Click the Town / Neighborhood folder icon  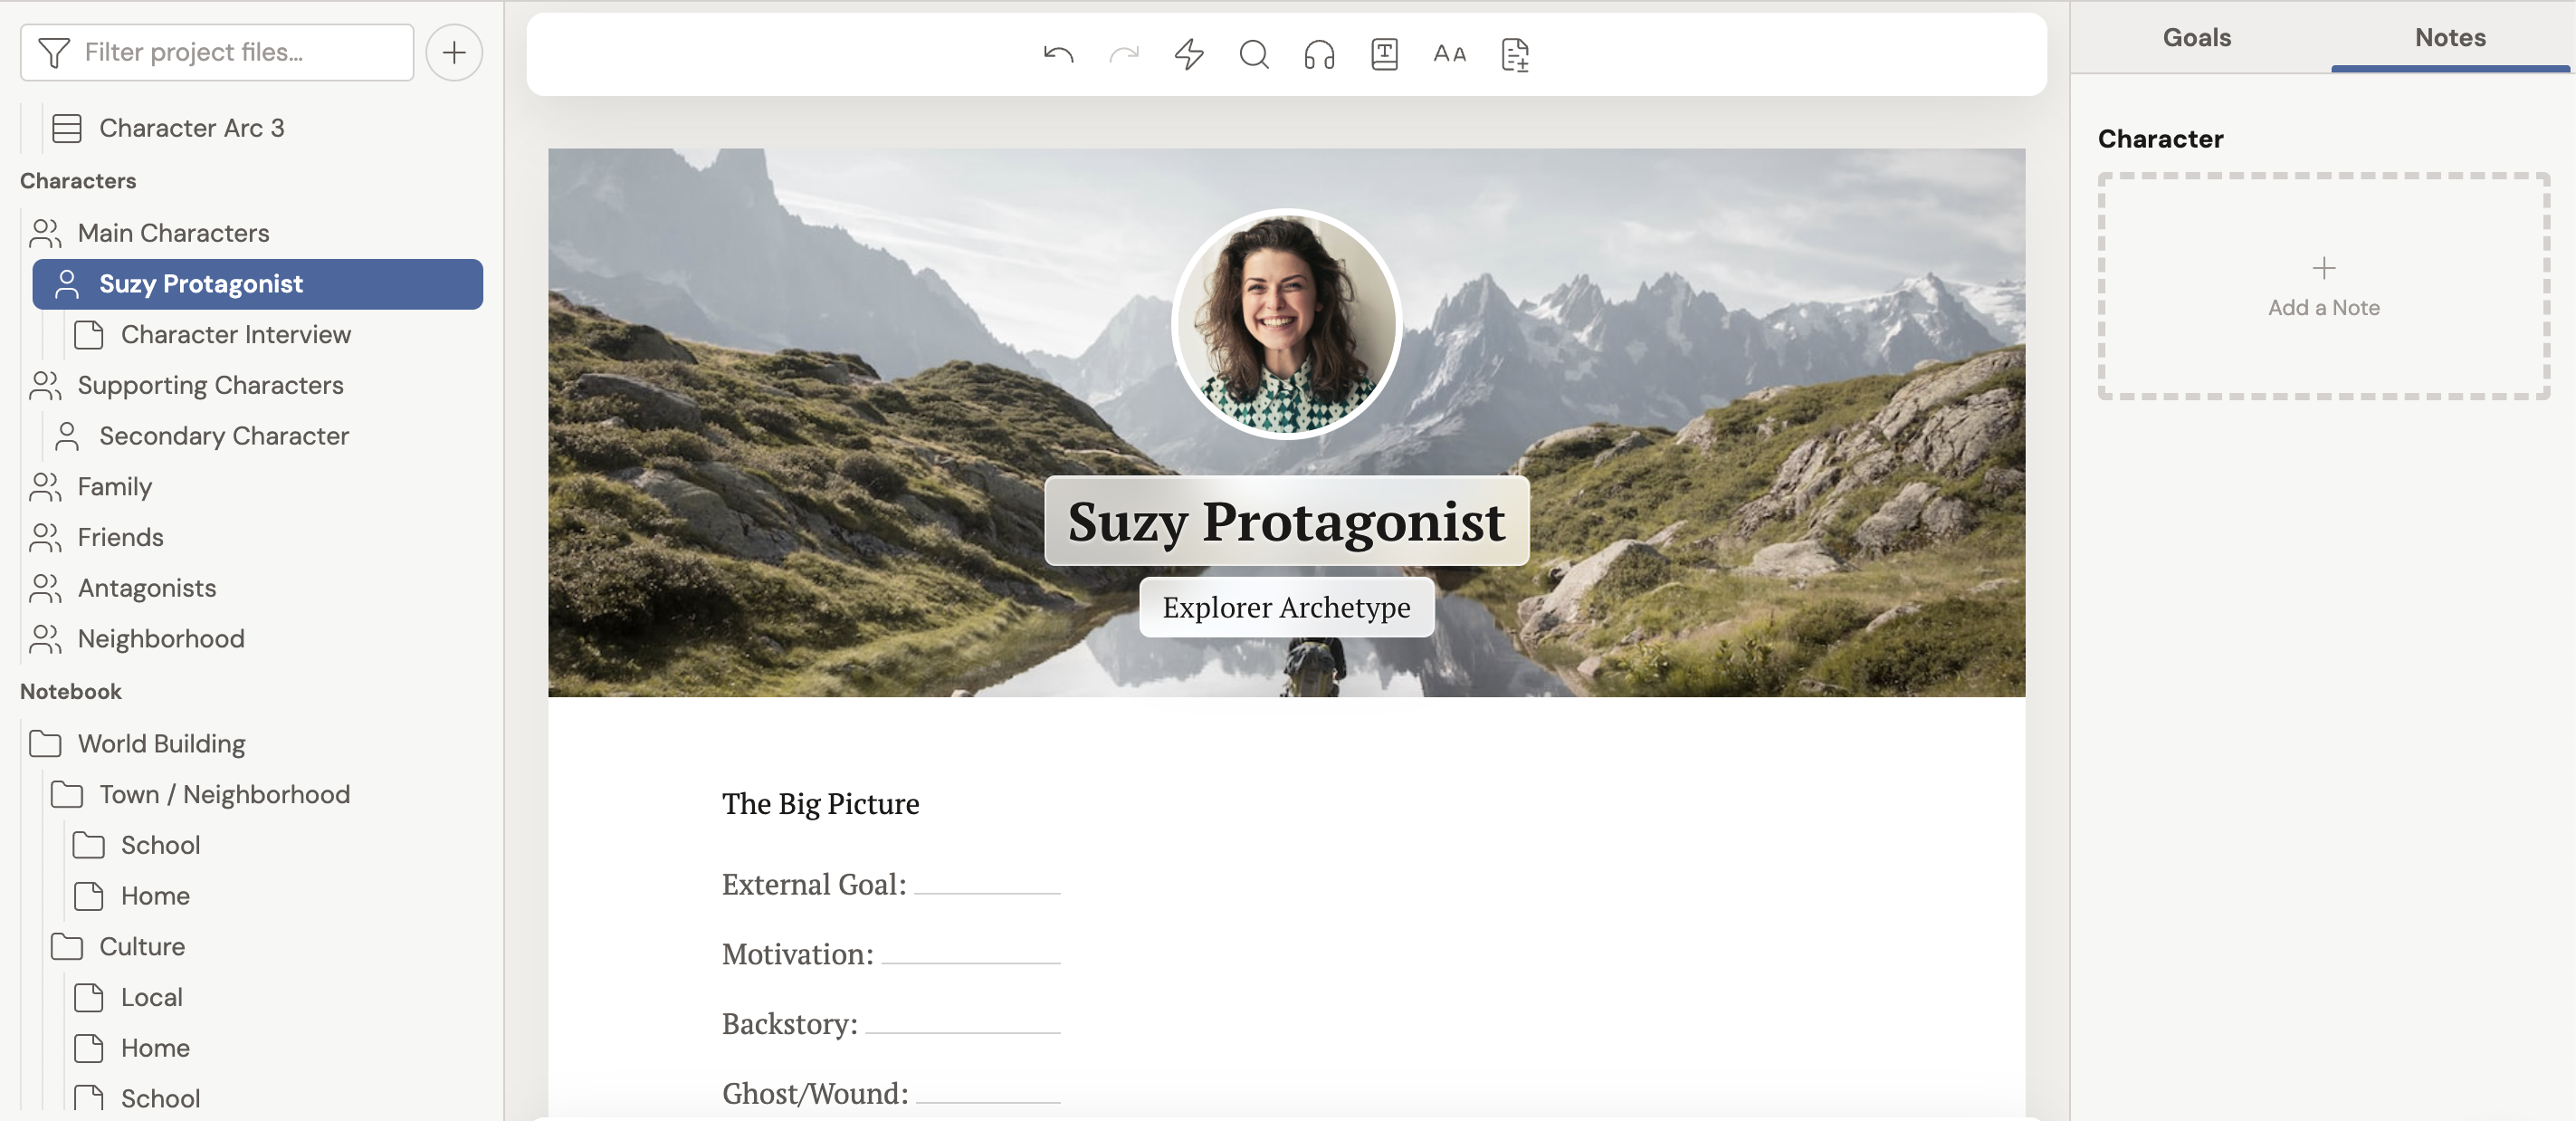(x=67, y=794)
